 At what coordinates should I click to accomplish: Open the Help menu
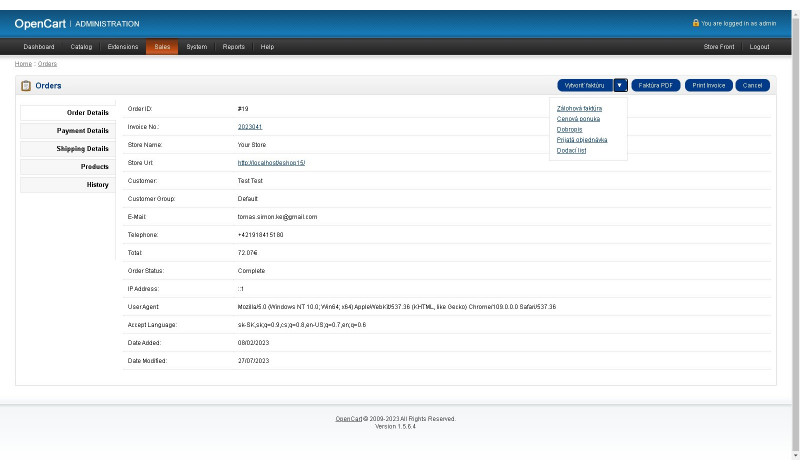267,46
